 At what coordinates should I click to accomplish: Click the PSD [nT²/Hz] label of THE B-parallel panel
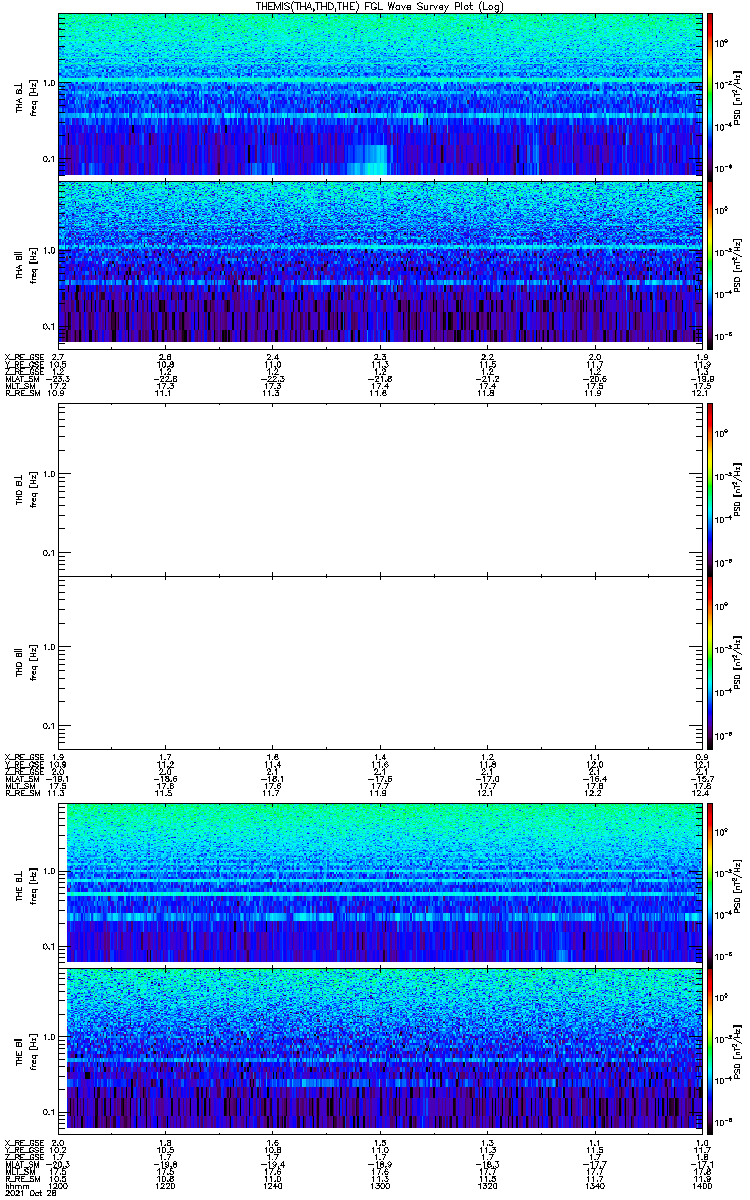point(738,1050)
